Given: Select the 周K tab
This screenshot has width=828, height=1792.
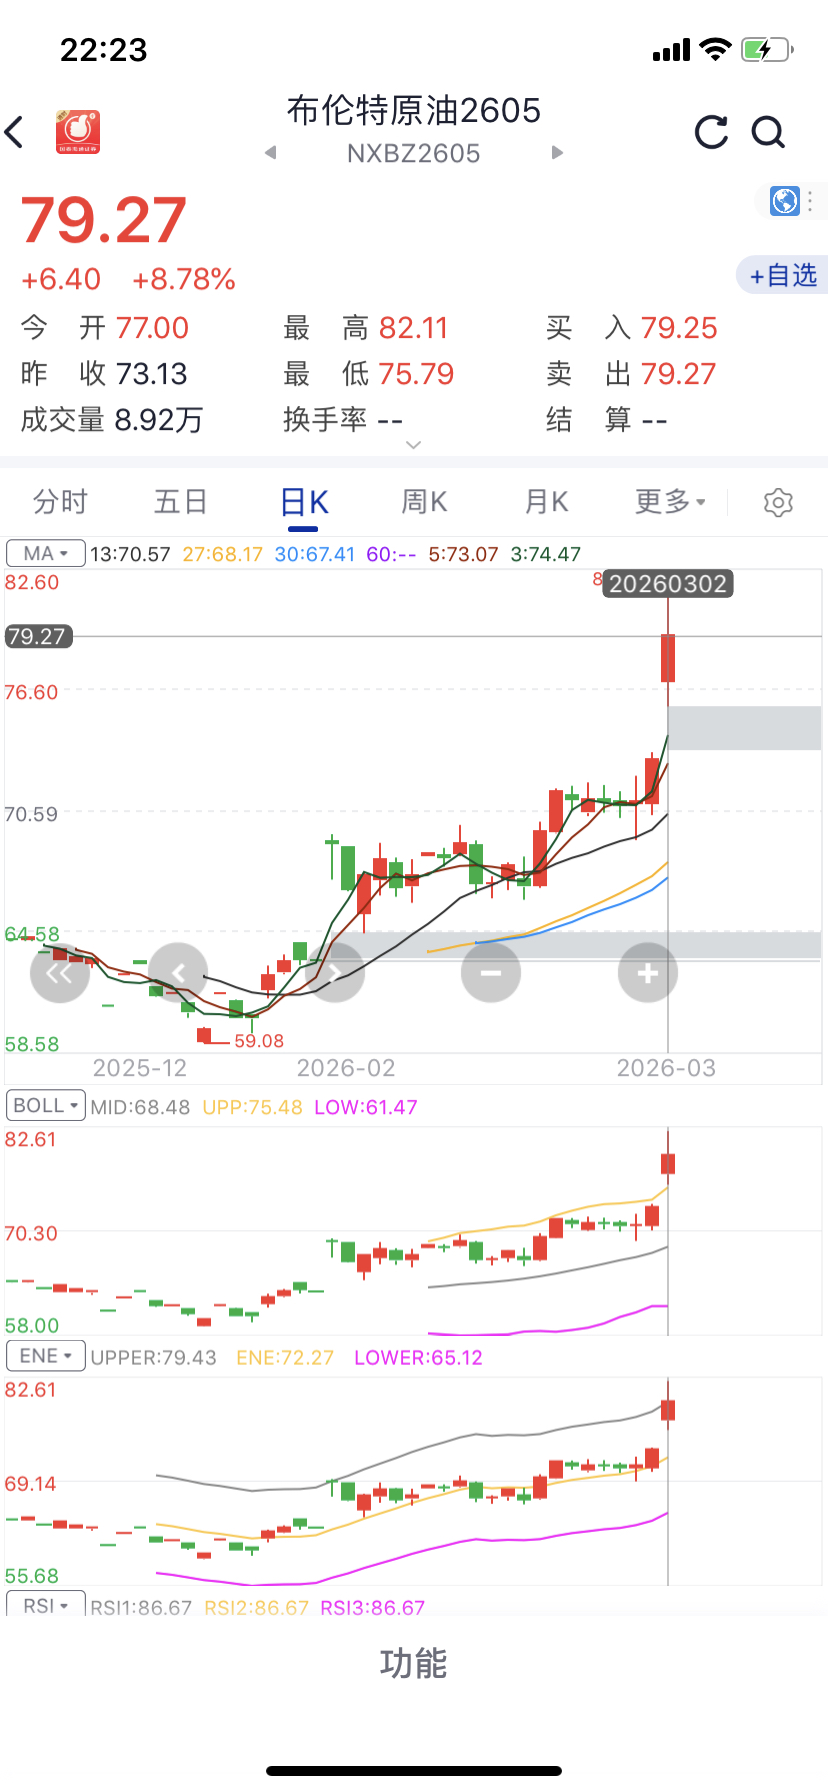Looking at the screenshot, I should coord(424,502).
